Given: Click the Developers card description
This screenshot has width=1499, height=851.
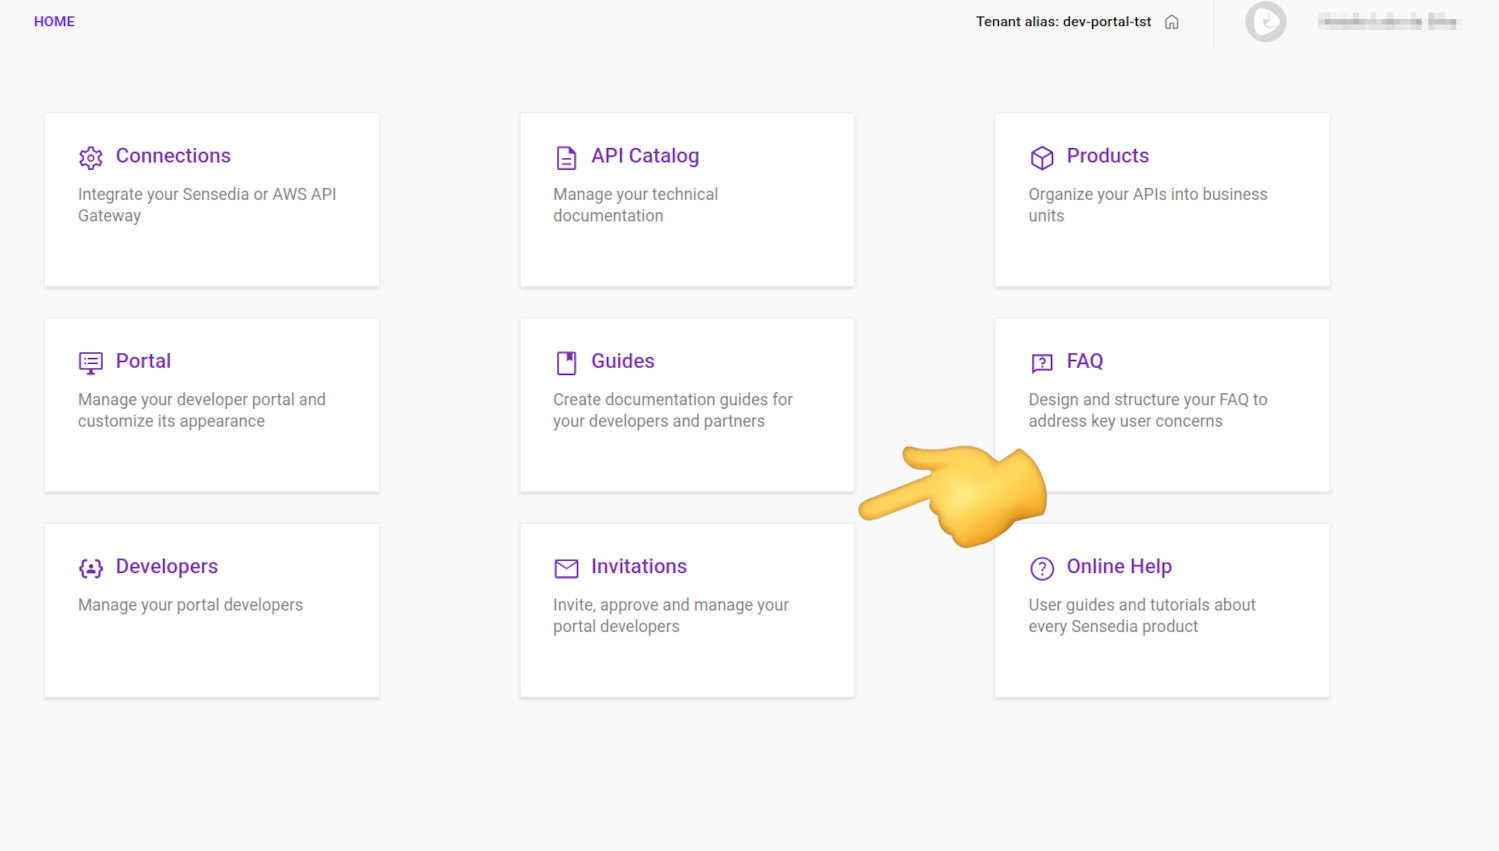Looking at the screenshot, I should [190, 605].
